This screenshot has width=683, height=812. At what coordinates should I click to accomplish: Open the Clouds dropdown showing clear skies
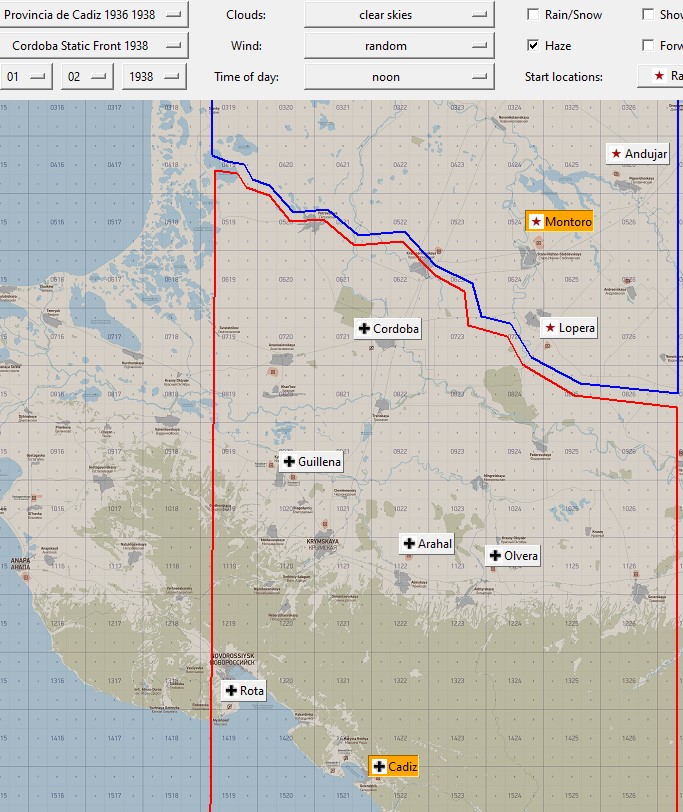tap(399, 14)
